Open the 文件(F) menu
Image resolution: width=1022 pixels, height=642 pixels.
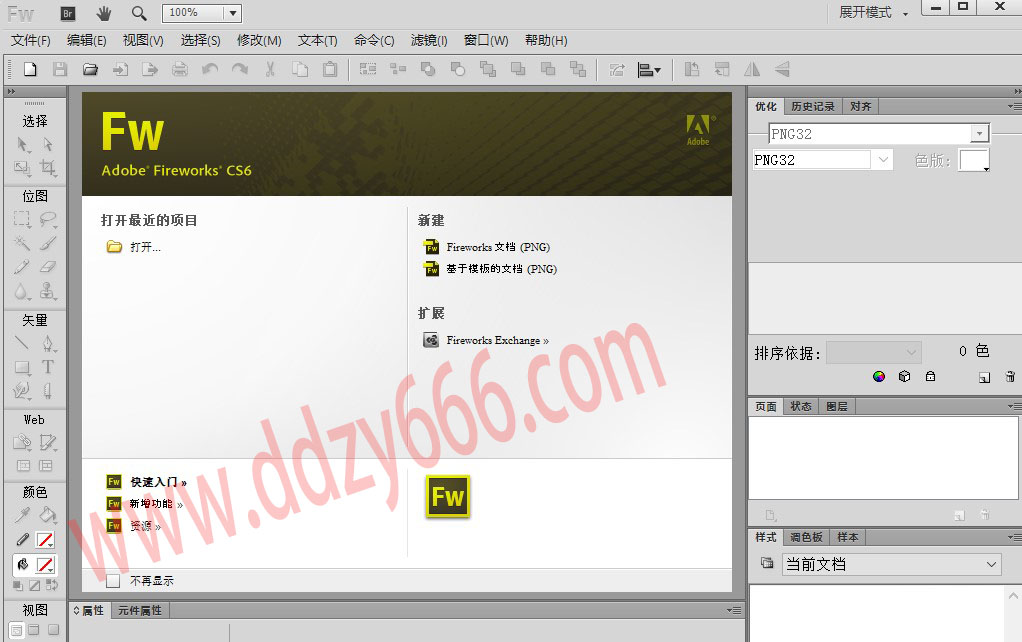coord(31,40)
